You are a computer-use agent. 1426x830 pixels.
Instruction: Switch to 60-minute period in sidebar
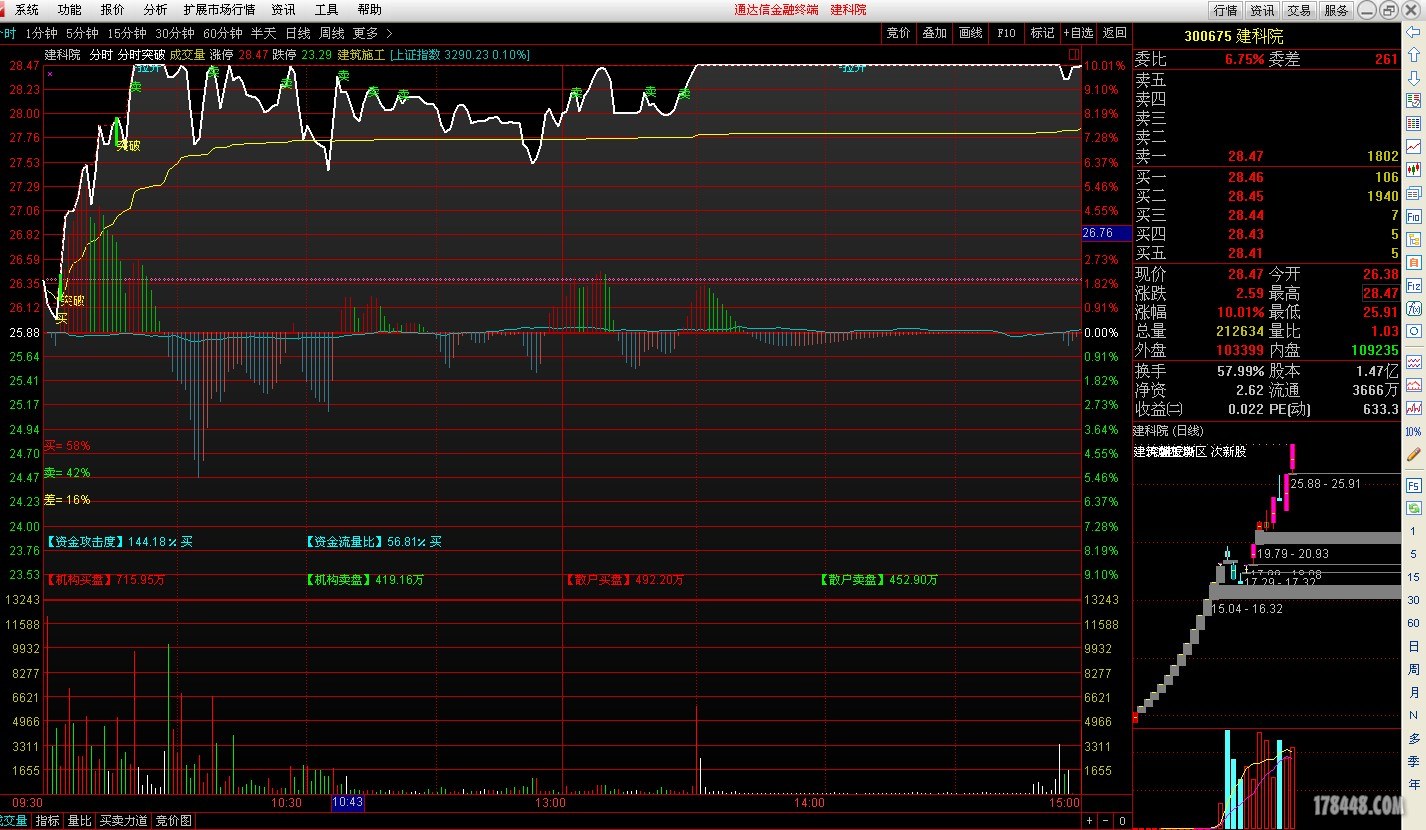point(1414,623)
